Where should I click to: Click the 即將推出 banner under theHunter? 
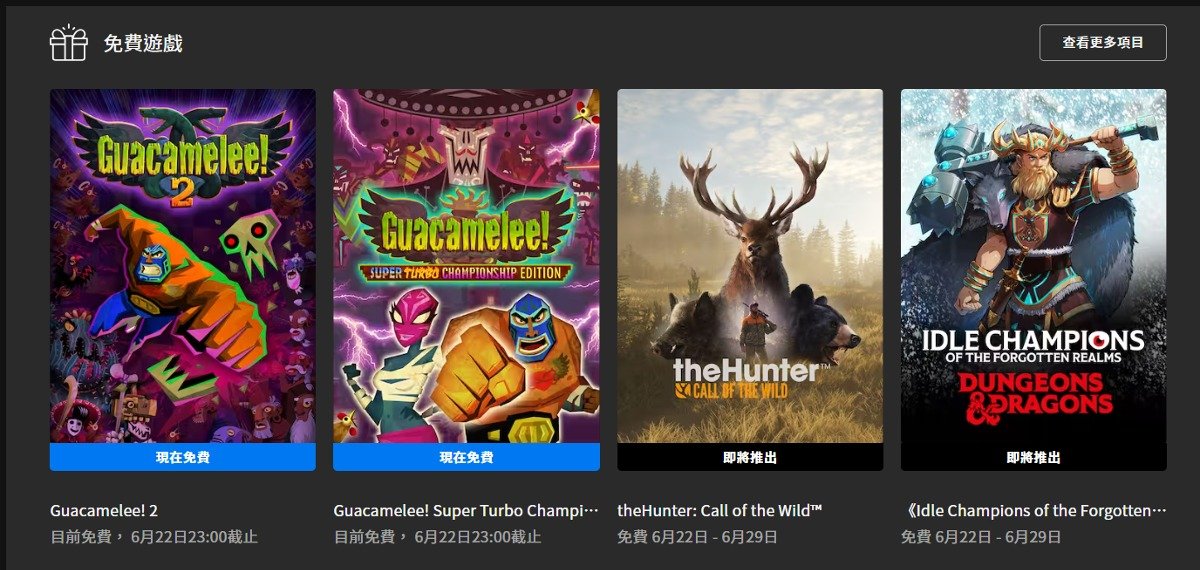(x=750, y=457)
